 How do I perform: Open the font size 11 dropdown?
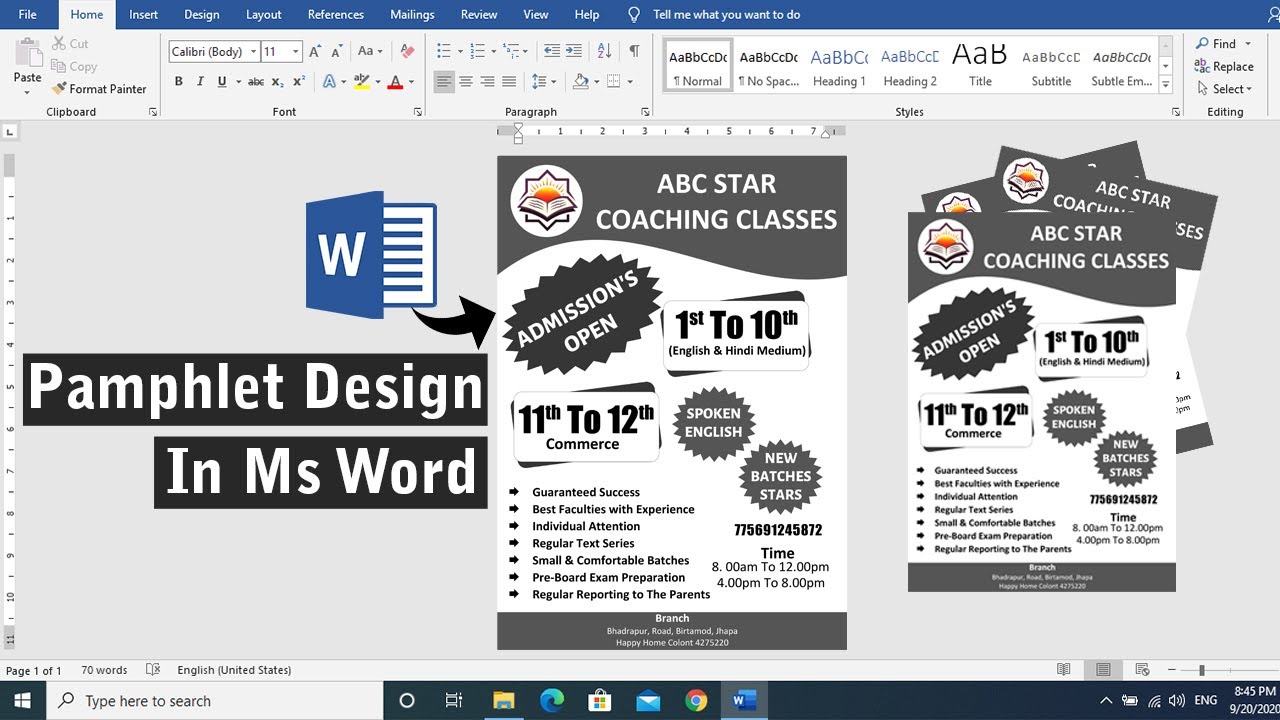click(296, 51)
